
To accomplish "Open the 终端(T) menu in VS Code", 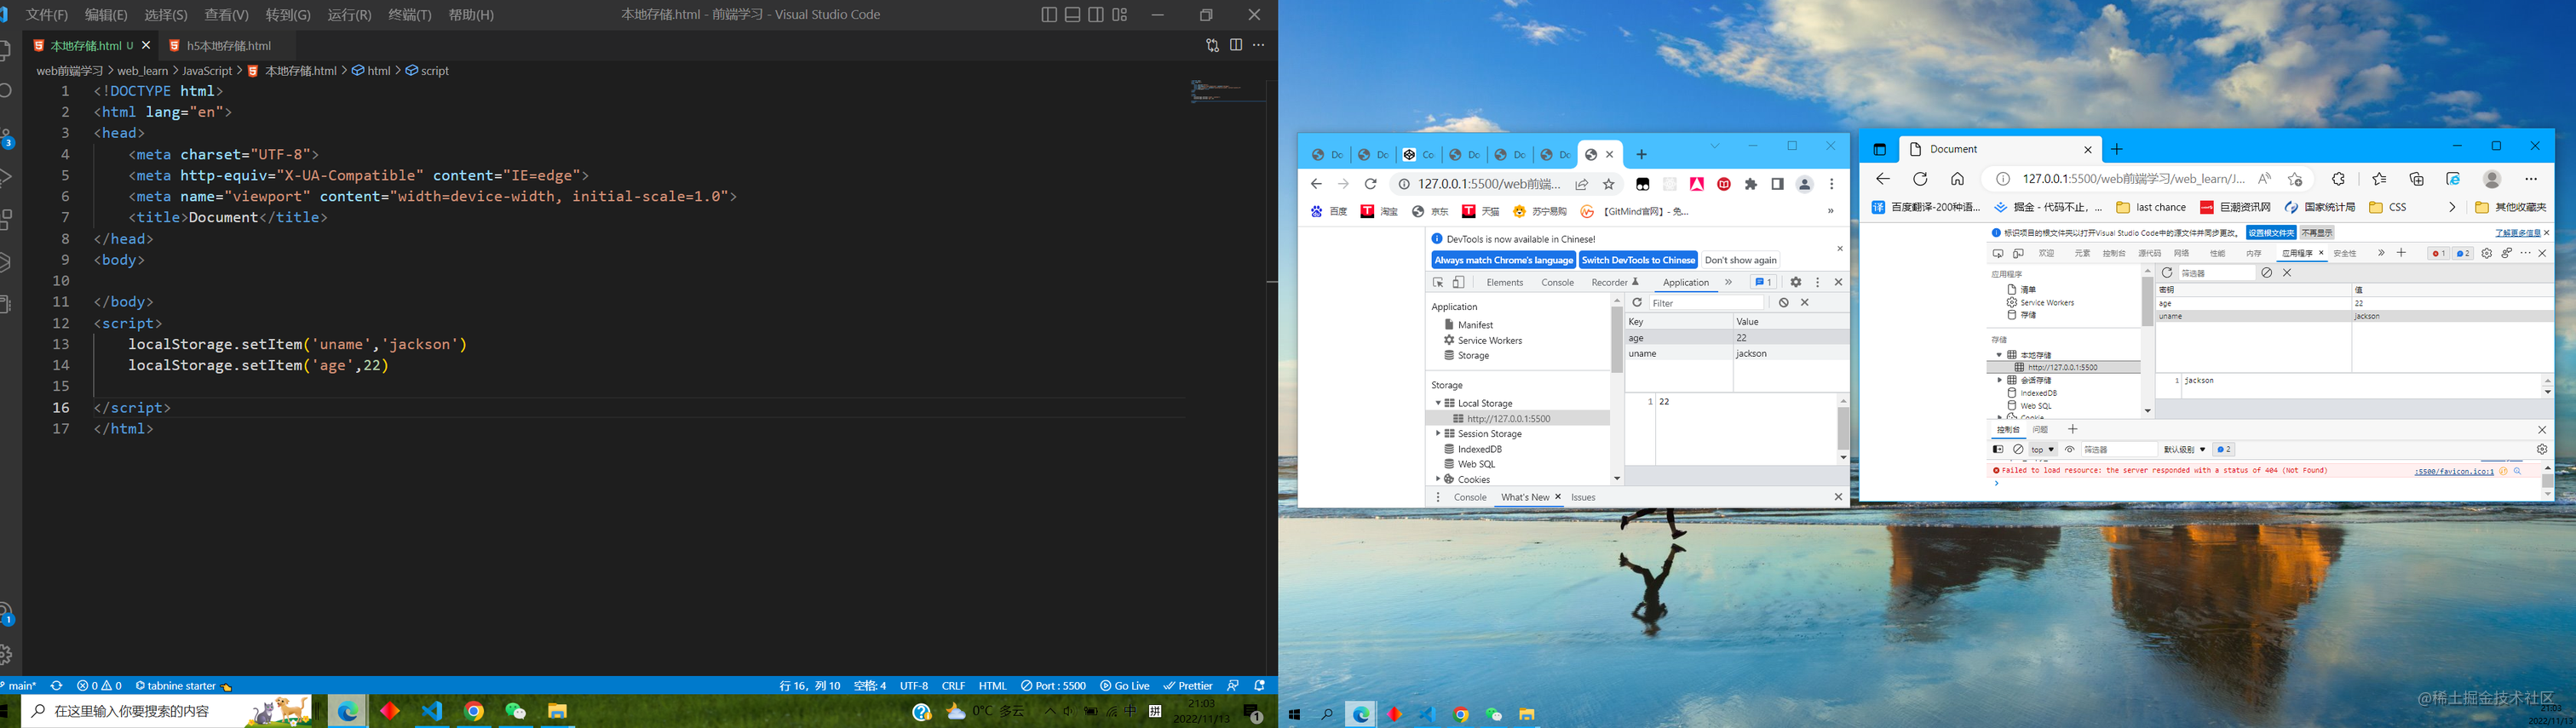I will [410, 15].
